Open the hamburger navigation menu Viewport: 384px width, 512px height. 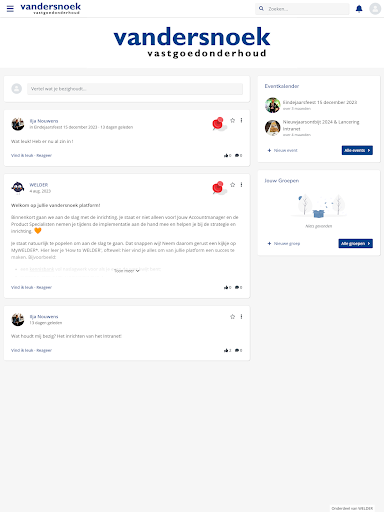10,9
